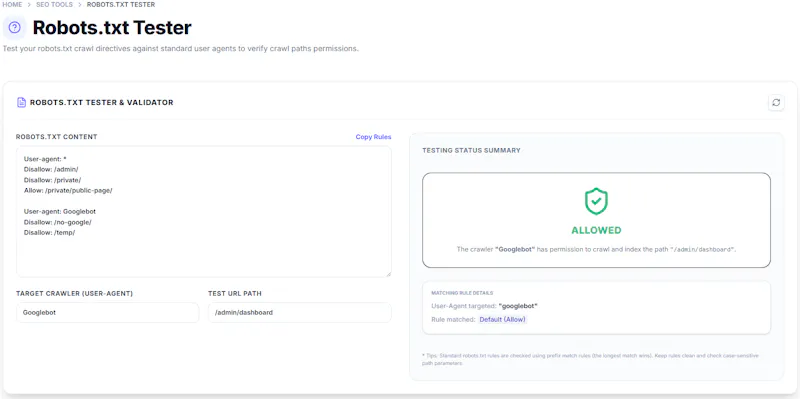Click ROBOTS.TXT TESTER breadcrumb item
Screen dimensions: 800x399
point(121,5)
